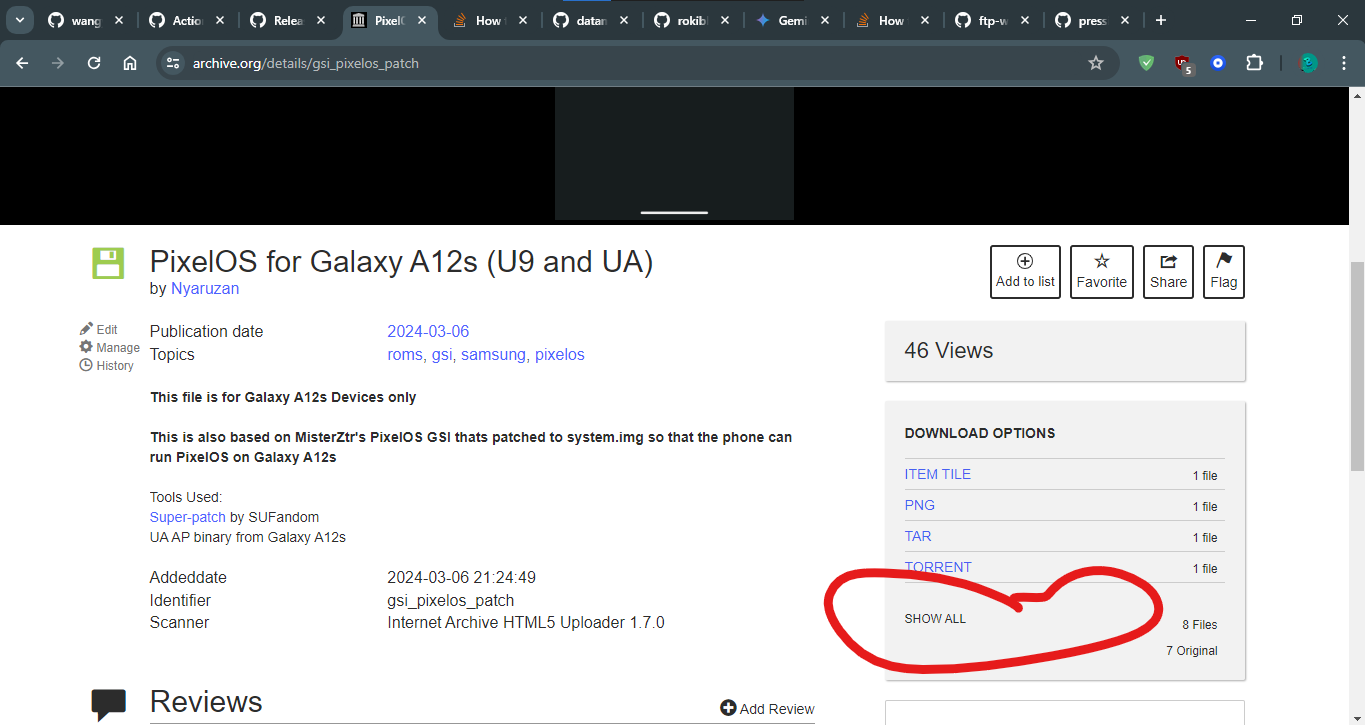Image resolution: width=1365 pixels, height=725 pixels.
Task: Click the '46 Views' counter
Action: click(x=949, y=350)
